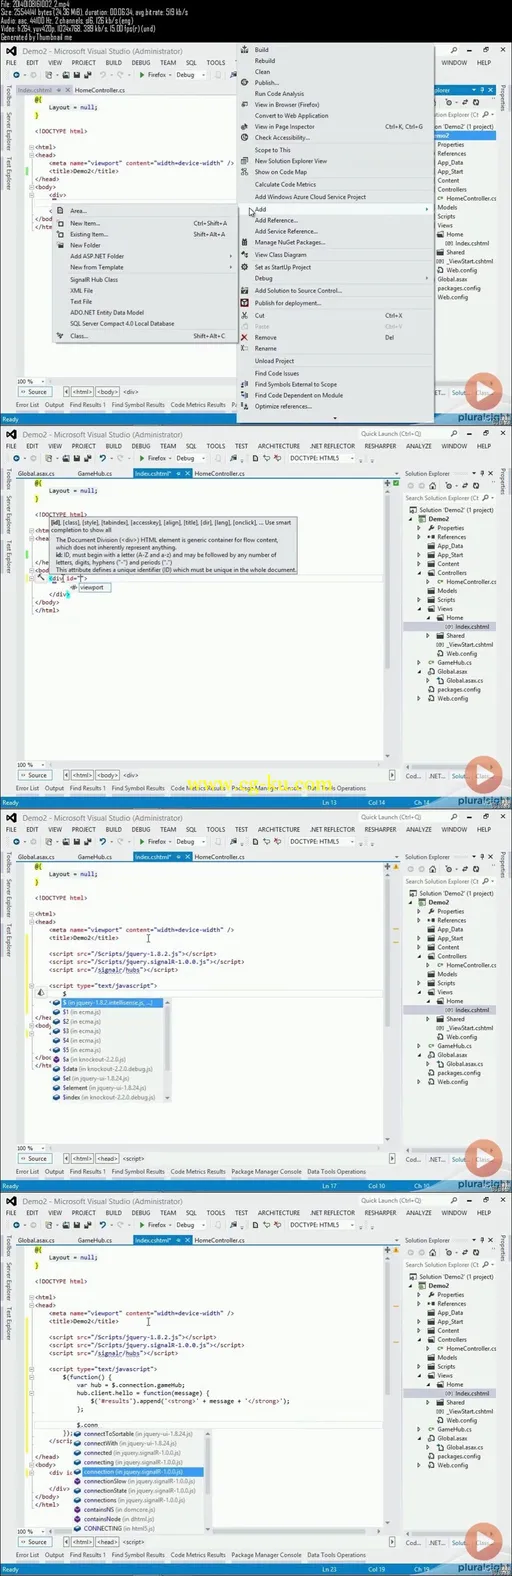Click the red Publish for deployment icon
The width and height of the screenshot is (512, 1576).
245,303
